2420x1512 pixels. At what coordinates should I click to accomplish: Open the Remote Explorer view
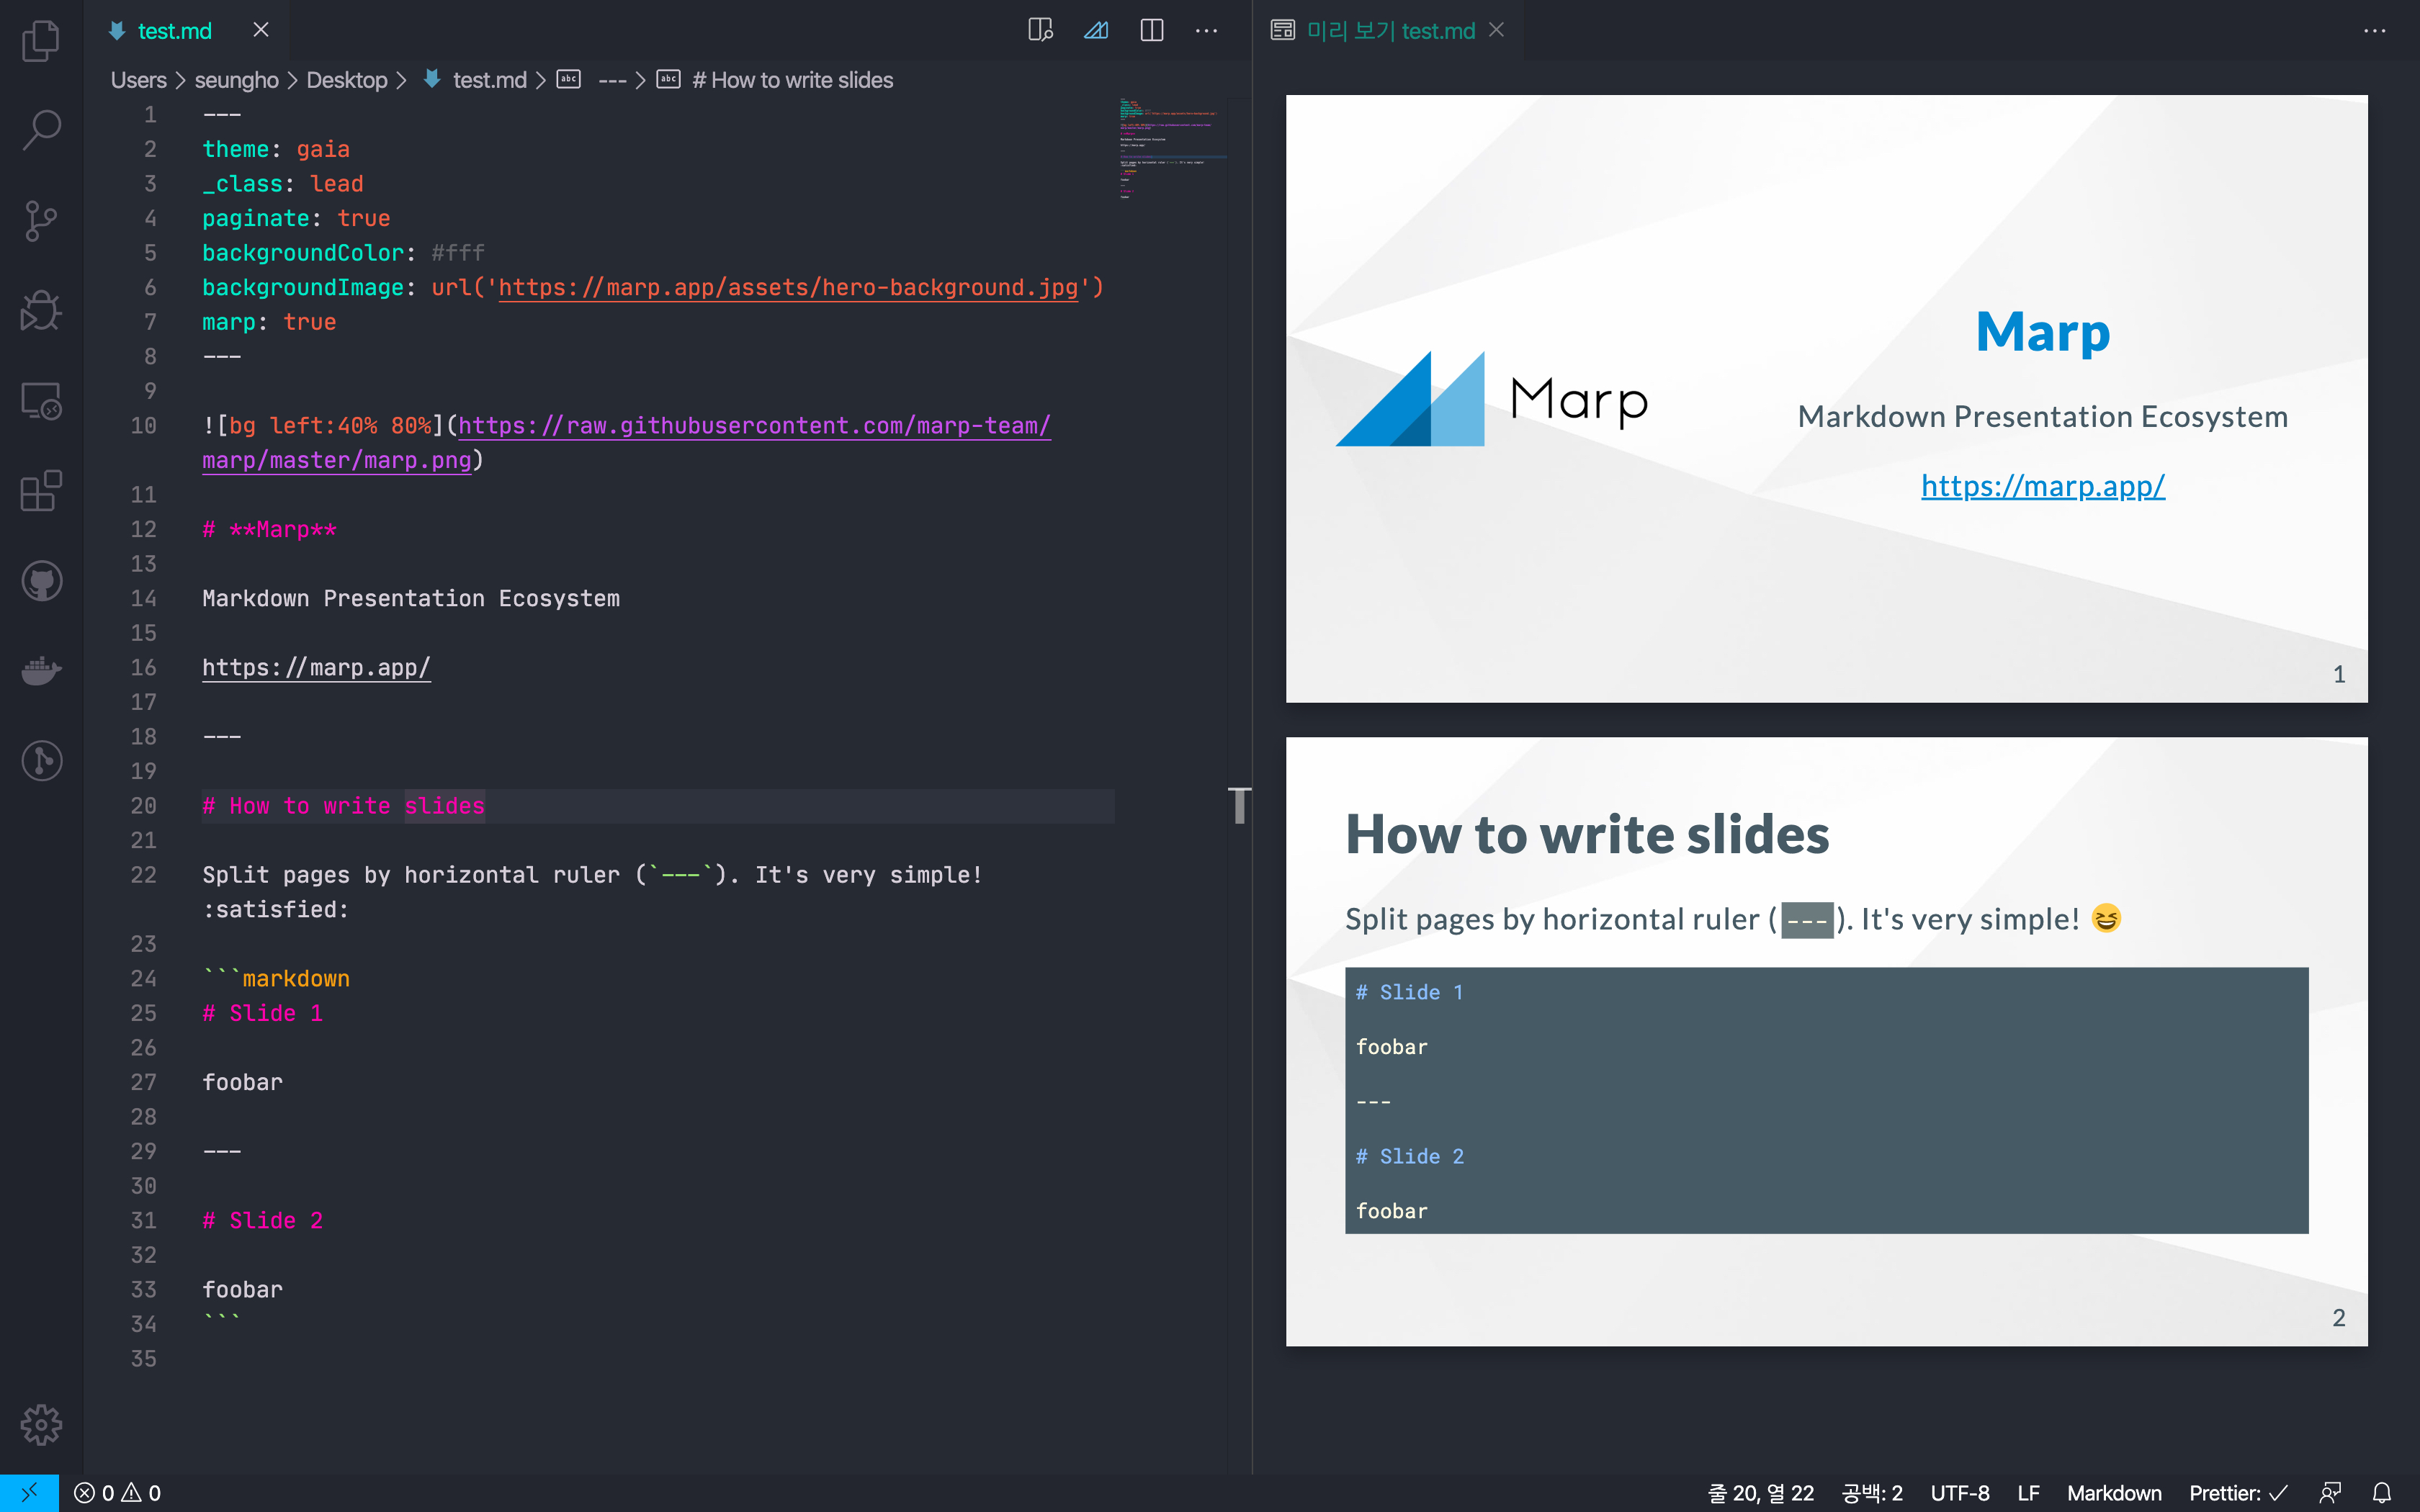40,400
